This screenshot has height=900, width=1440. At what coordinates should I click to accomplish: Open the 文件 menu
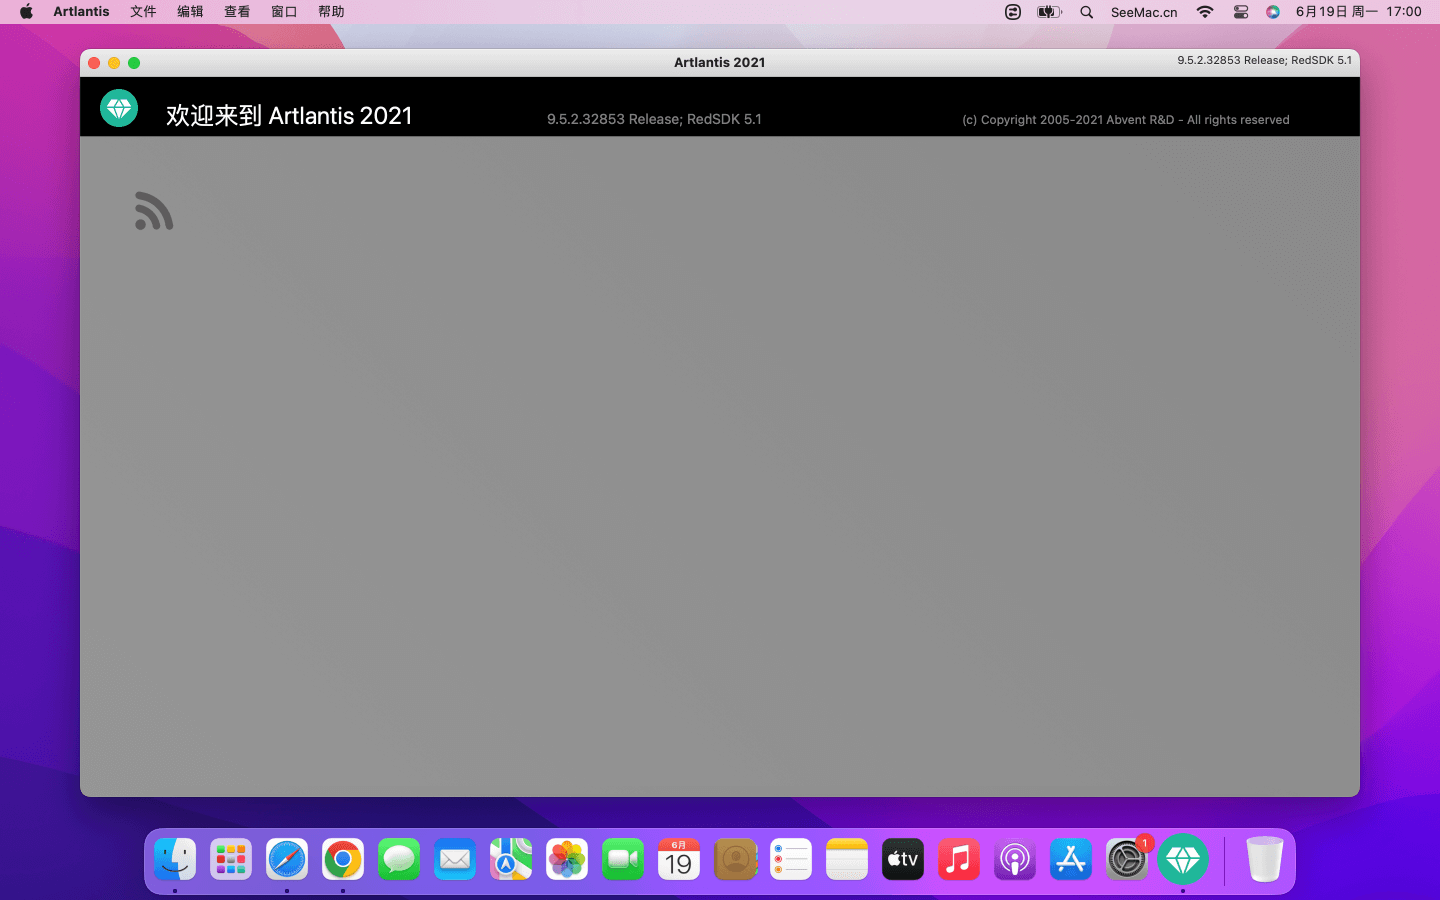coord(143,12)
